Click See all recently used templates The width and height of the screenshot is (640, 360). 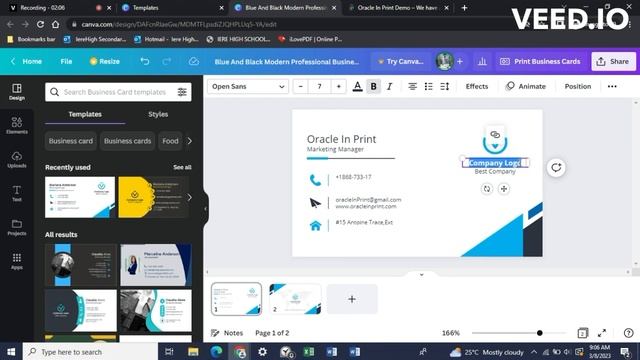tap(182, 167)
